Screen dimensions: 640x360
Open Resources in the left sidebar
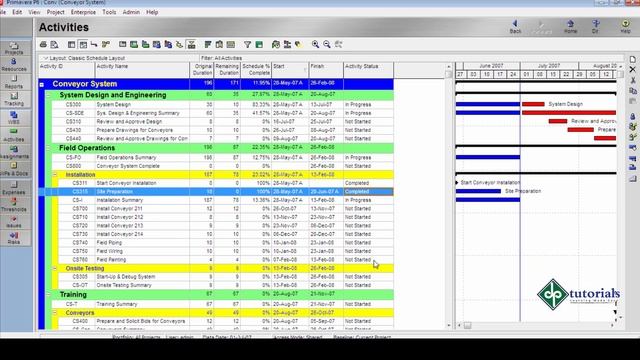pyautogui.click(x=14, y=64)
